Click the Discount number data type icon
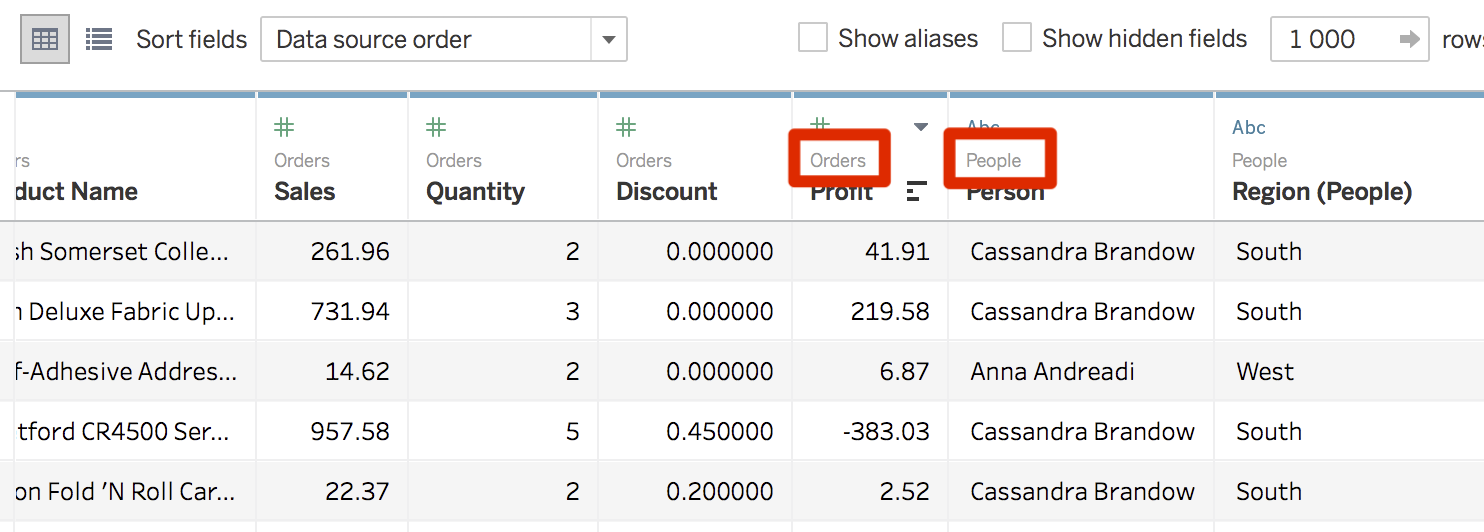The height and width of the screenshot is (532, 1484). [626, 127]
